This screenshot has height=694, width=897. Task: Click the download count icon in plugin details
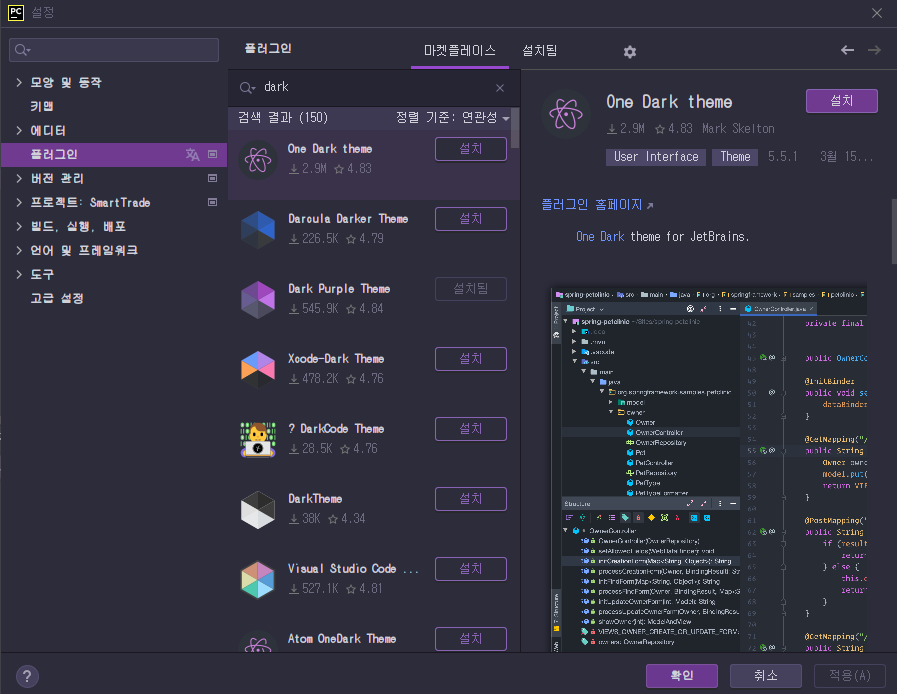point(612,129)
